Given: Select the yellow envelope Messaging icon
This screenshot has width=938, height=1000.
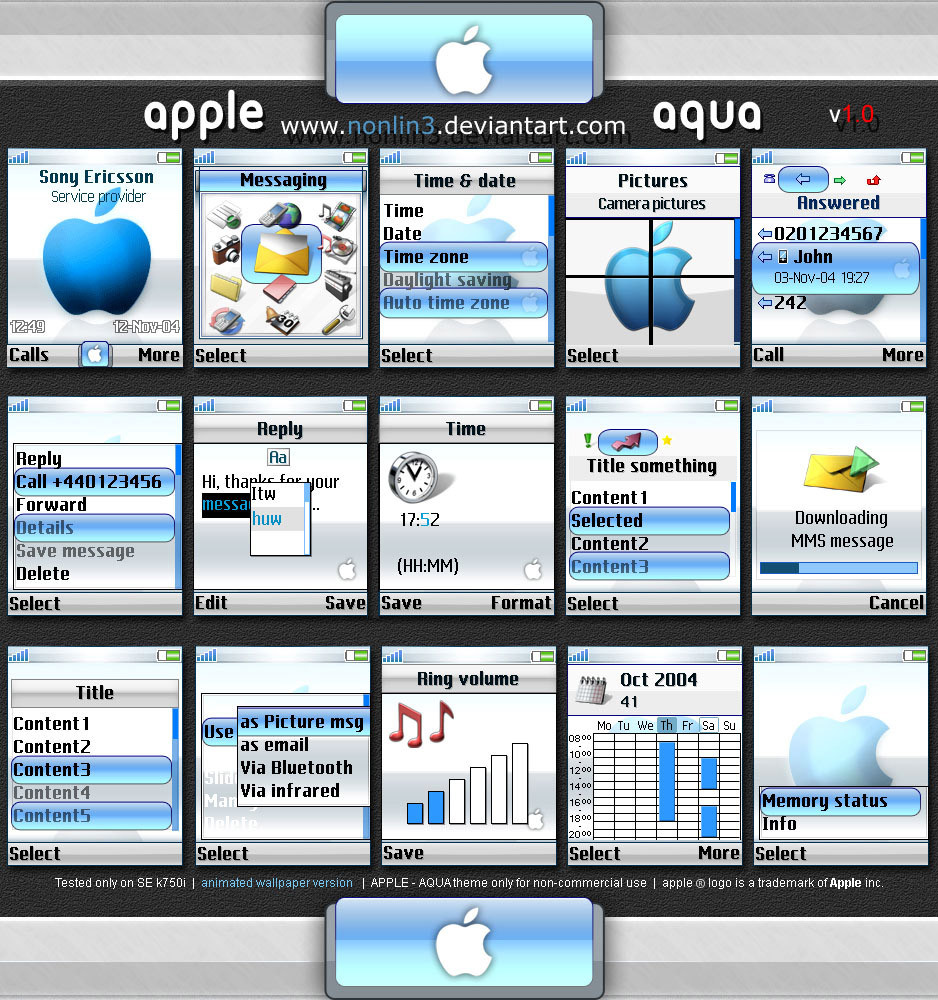Looking at the screenshot, I should 281,254.
